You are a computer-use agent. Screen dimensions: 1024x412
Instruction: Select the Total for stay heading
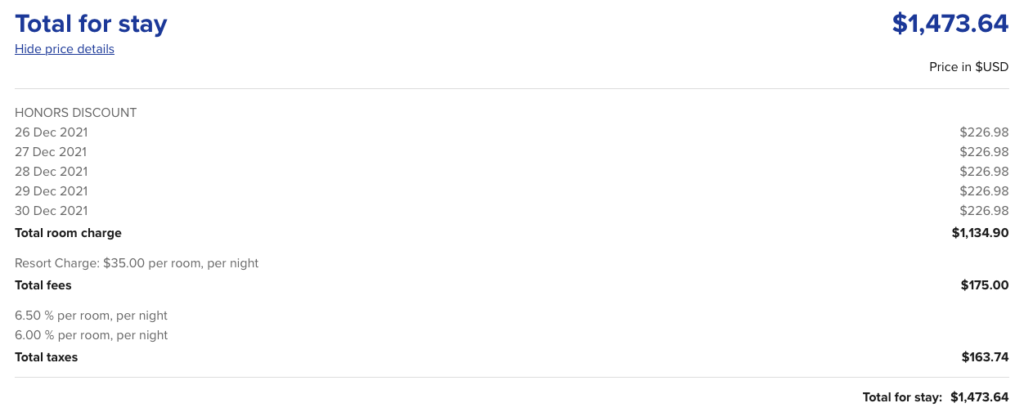pyautogui.click(x=91, y=24)
